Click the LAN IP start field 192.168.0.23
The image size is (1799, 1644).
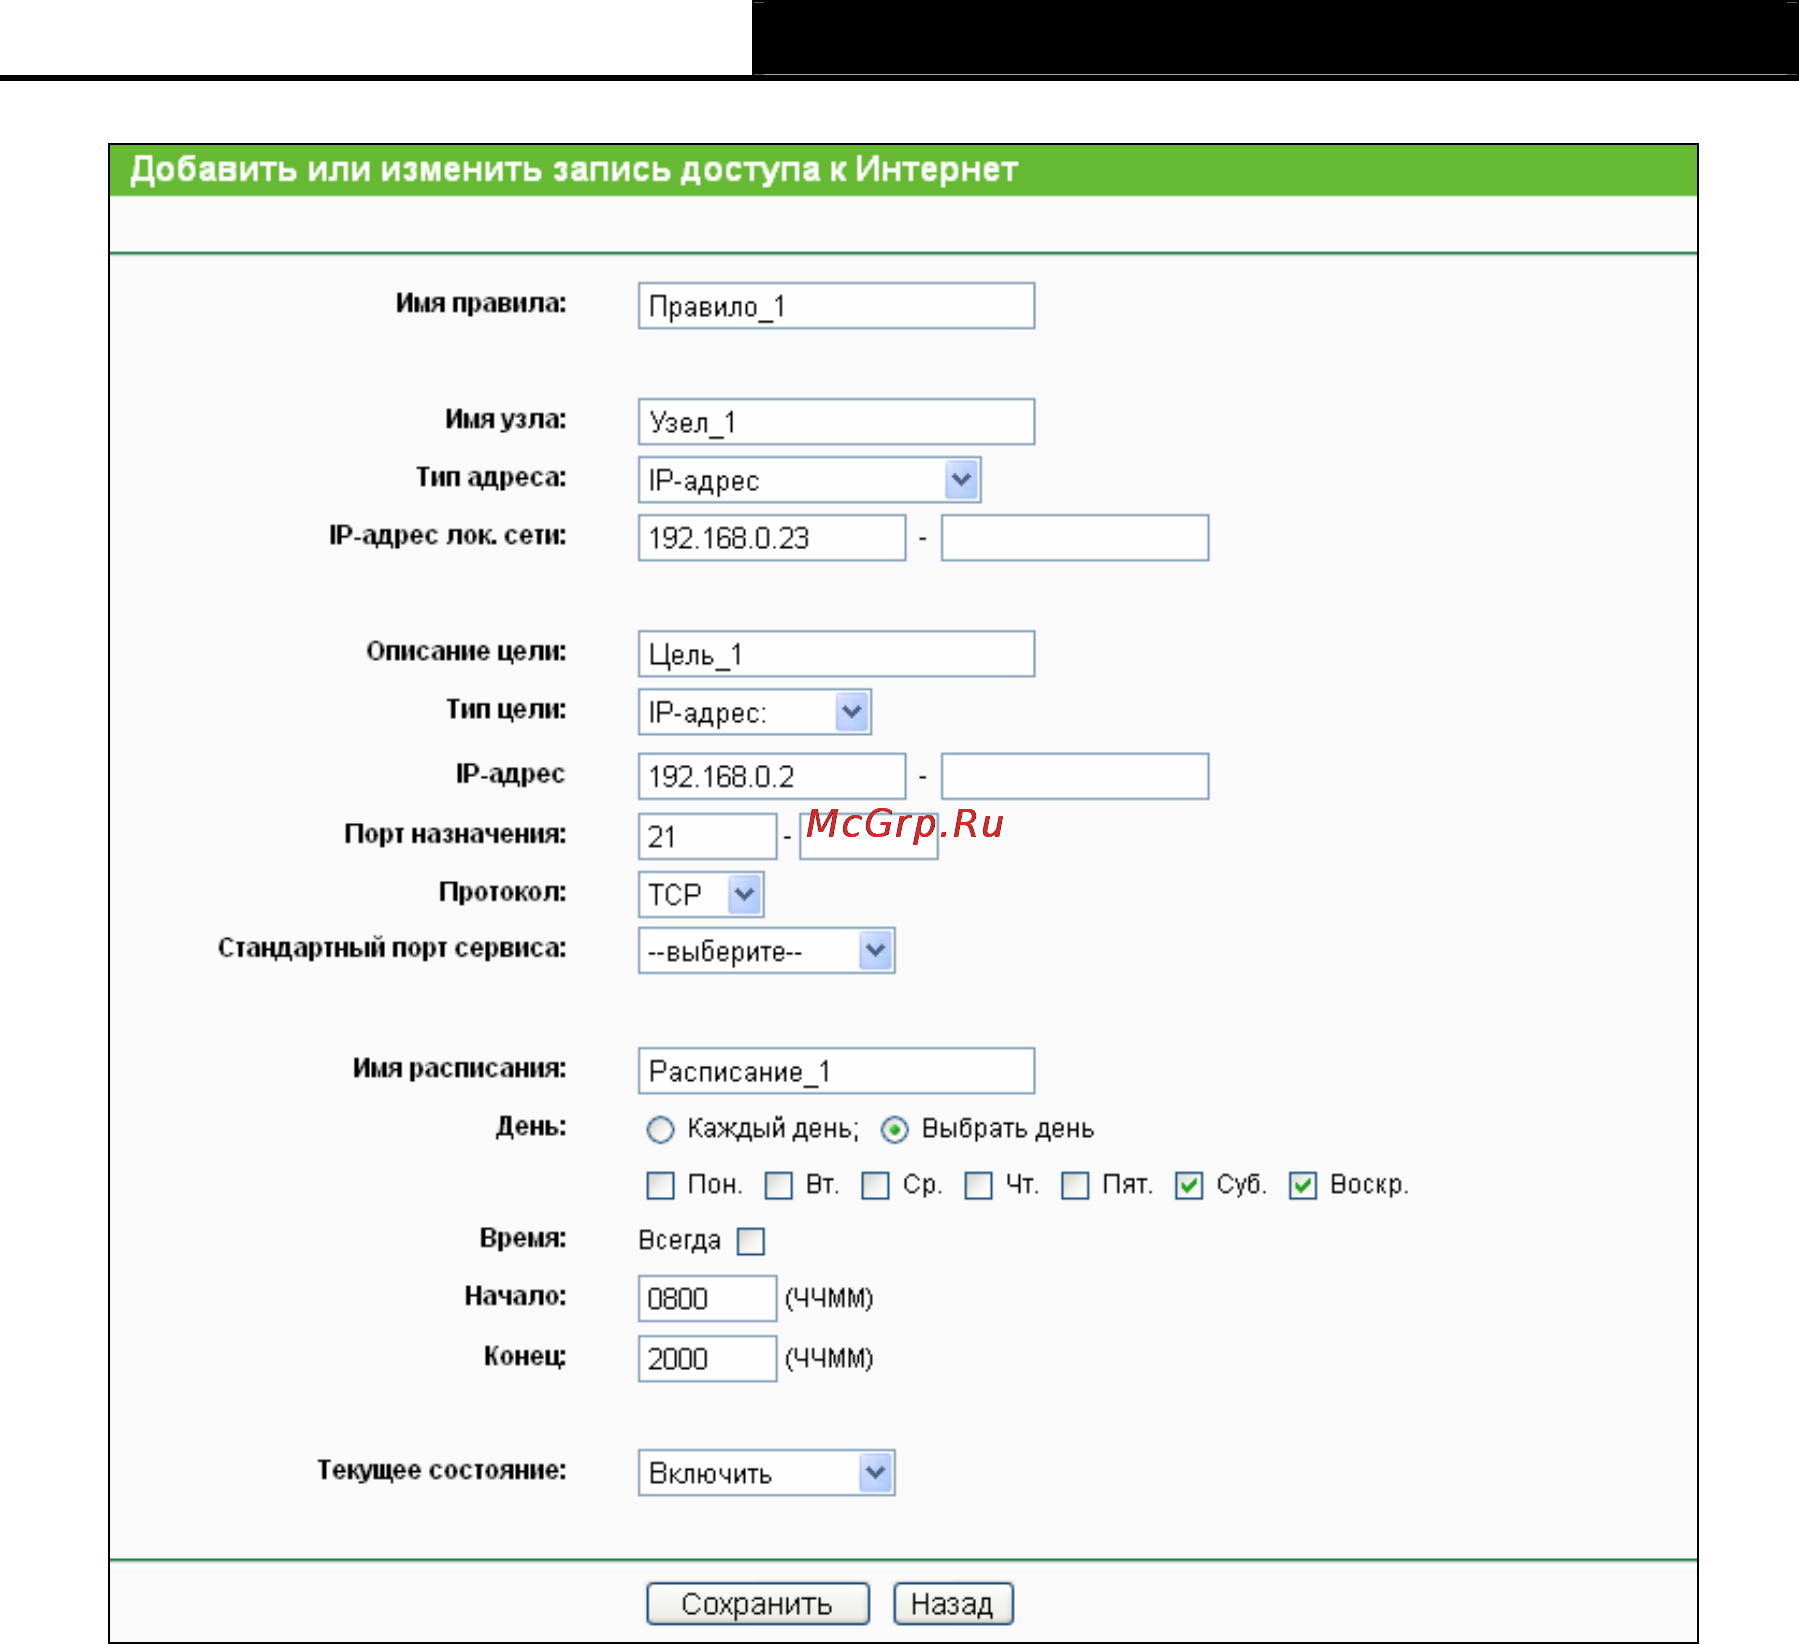[772, 538]
